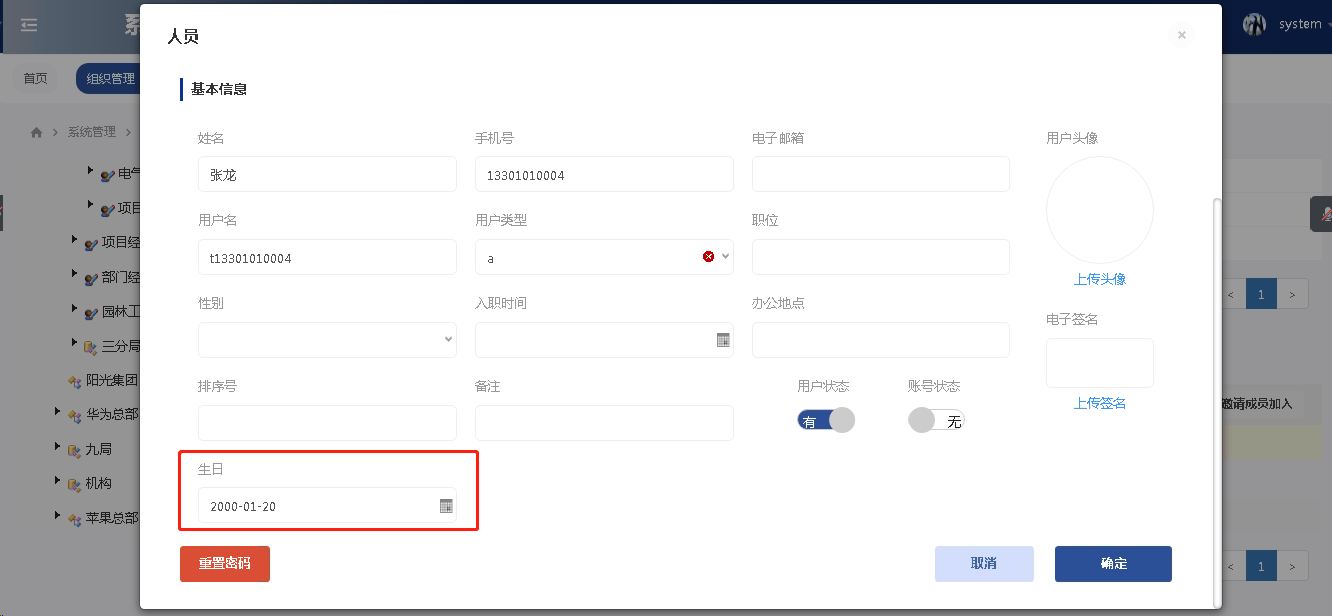Toggle the 账号状态 switch
Image resolution: width=1332 pixels, height=616 pixels.
coord(936,421)
